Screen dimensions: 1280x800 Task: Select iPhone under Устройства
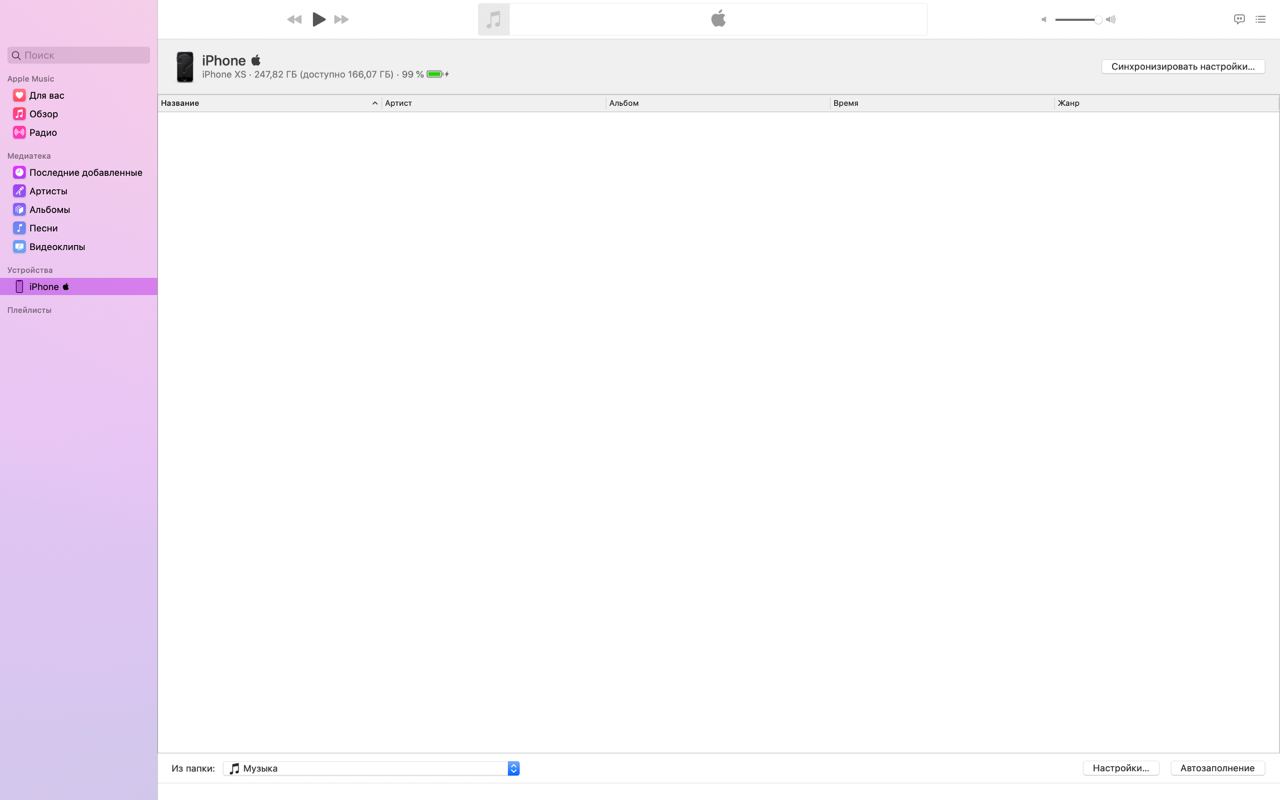pyautogui.click(x=78, y=286)
